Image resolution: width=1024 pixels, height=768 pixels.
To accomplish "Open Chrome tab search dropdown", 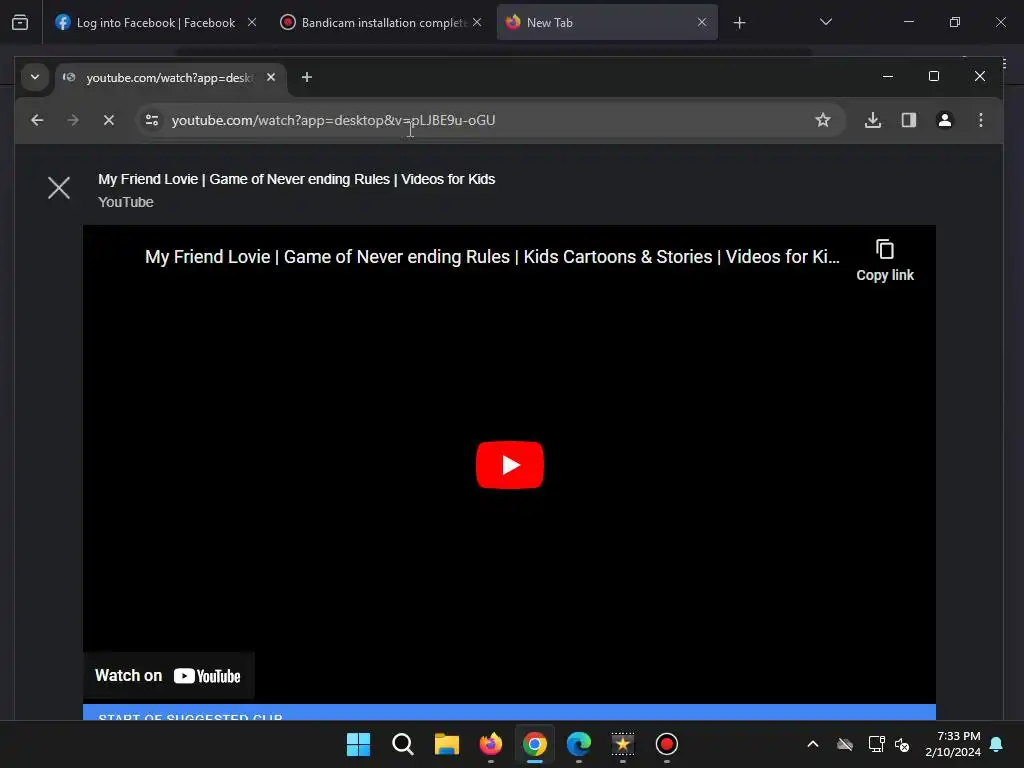I will tap(35, 77).
